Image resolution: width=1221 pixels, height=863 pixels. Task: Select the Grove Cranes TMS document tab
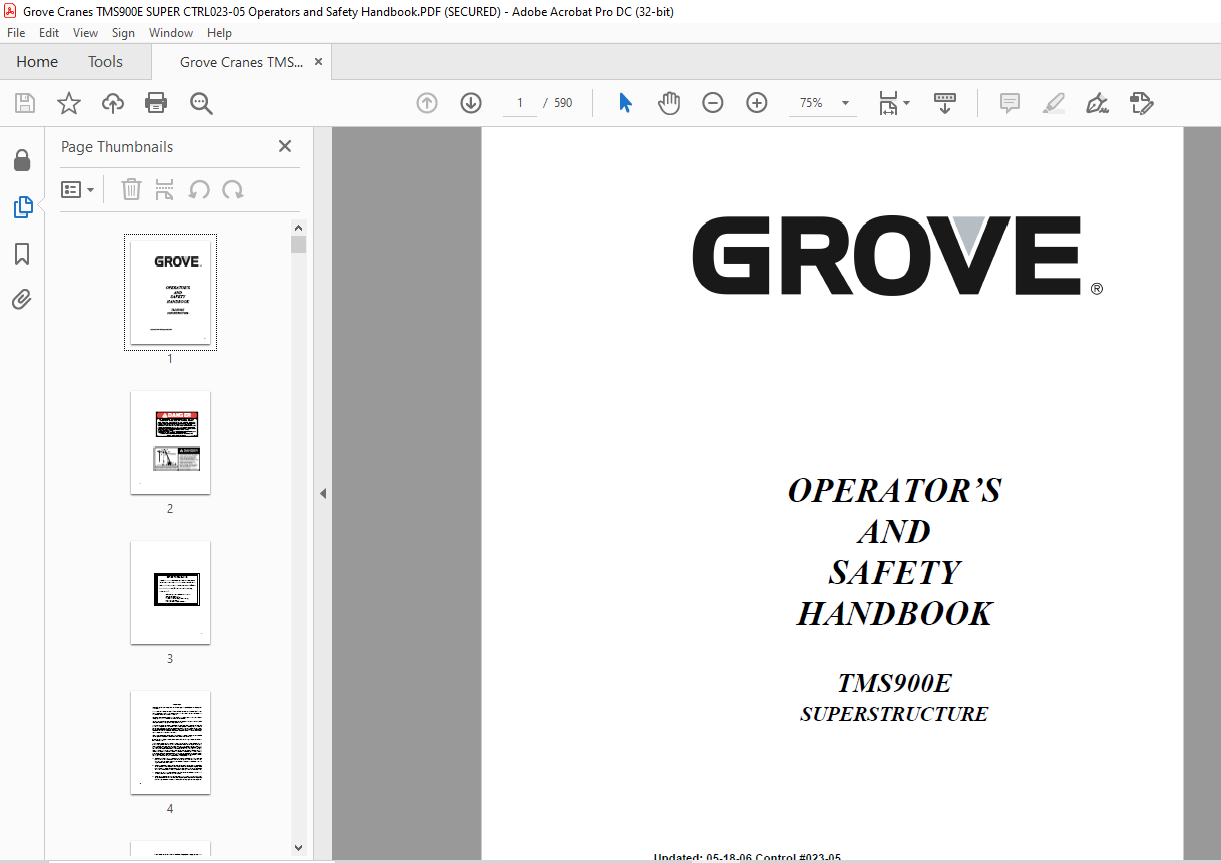pos(241,62)
